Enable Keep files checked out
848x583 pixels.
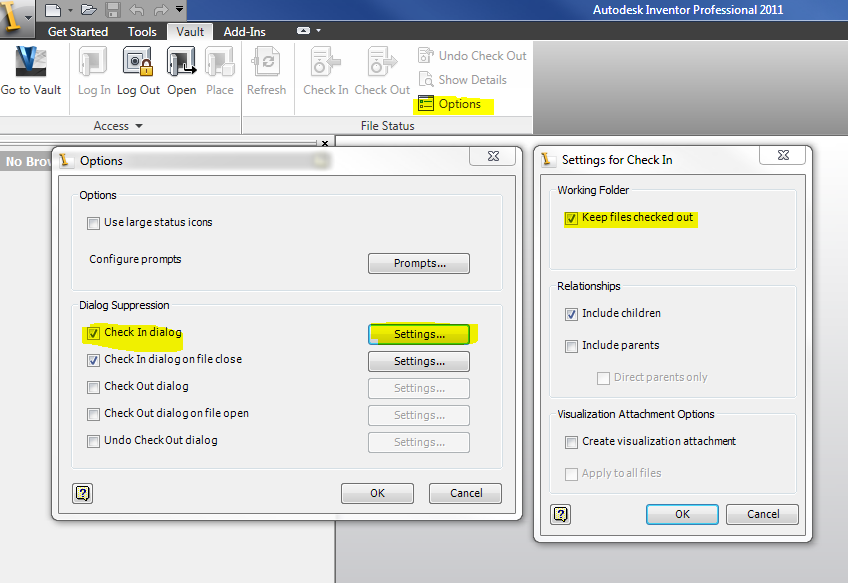tap(573, 217)
